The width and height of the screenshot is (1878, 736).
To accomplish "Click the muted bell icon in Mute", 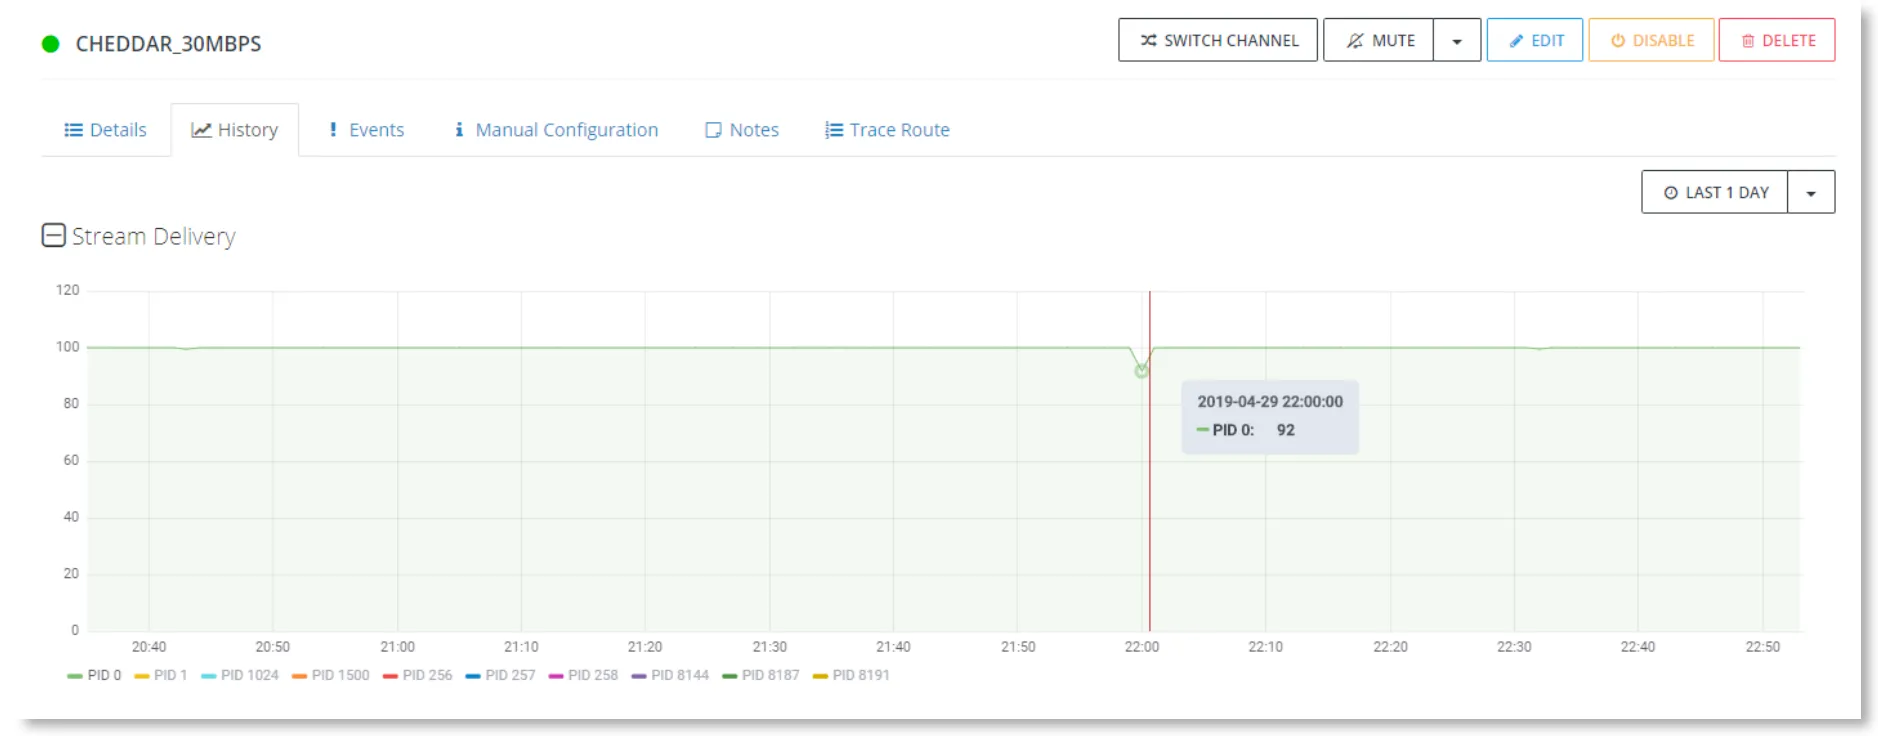I will click(1355, 40).
